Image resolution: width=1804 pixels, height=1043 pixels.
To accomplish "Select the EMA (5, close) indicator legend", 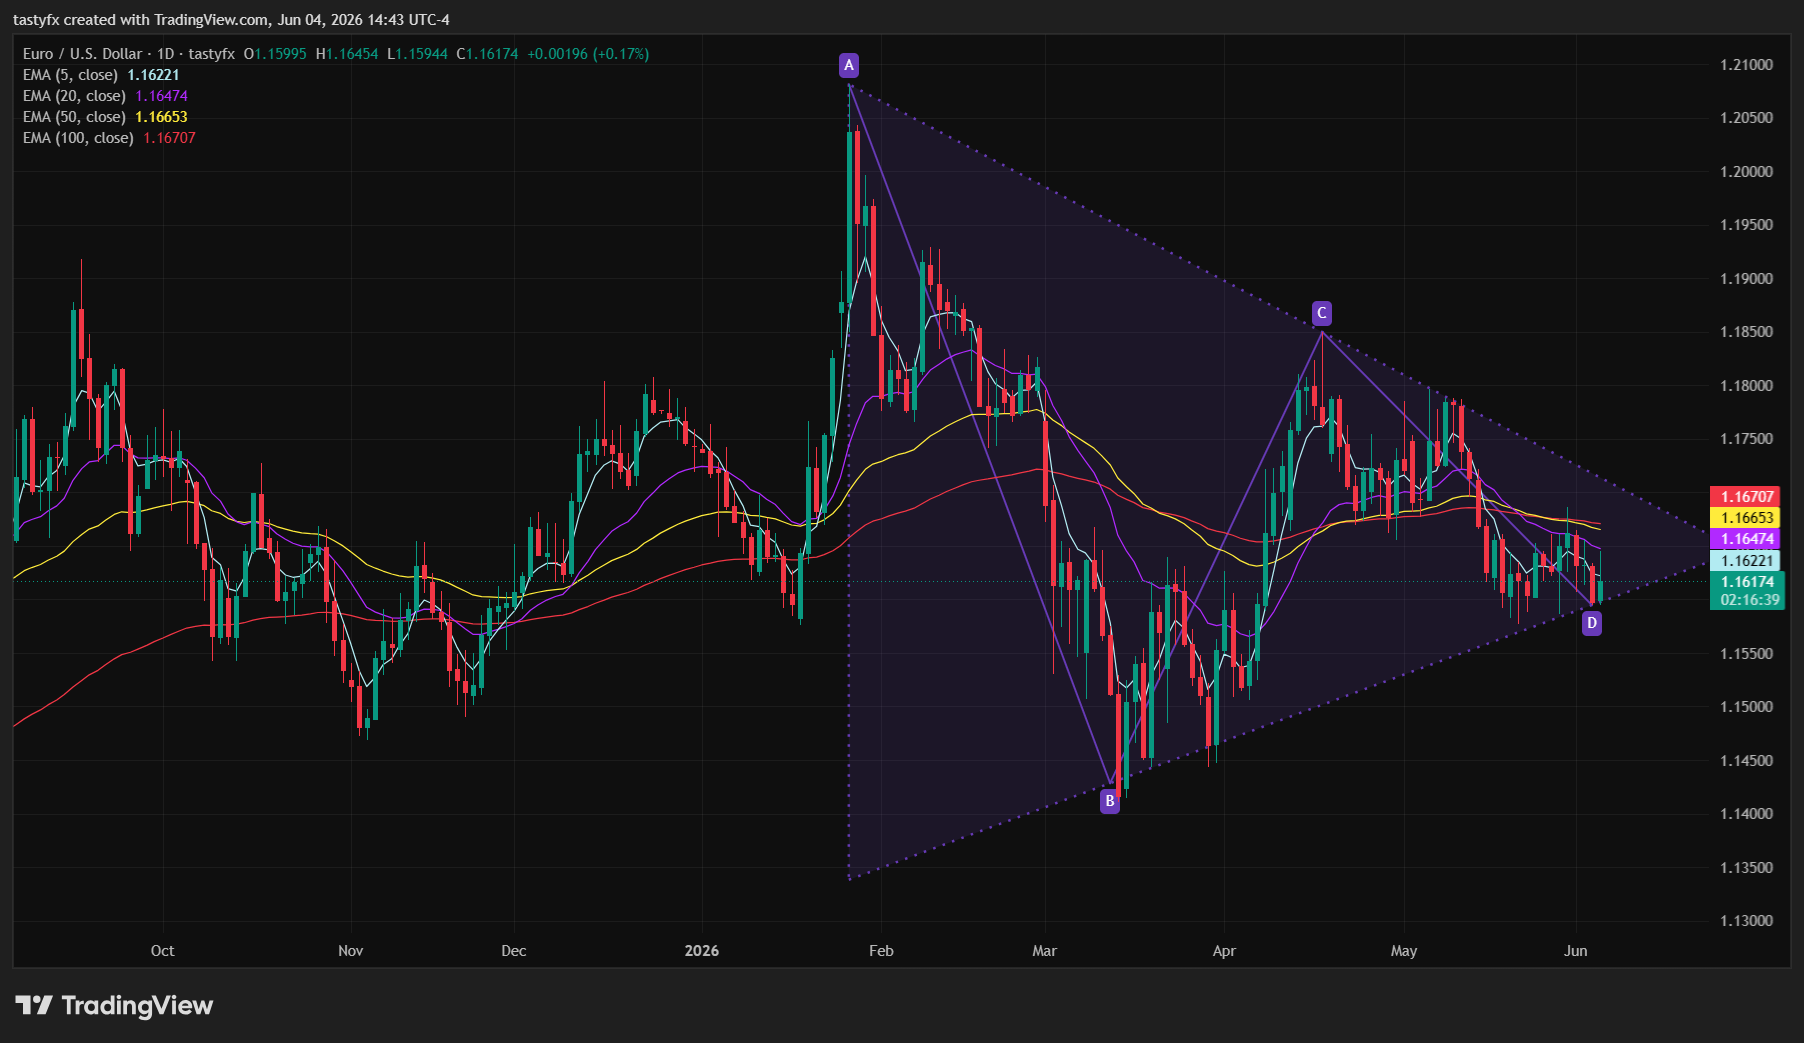I will 101,75.
